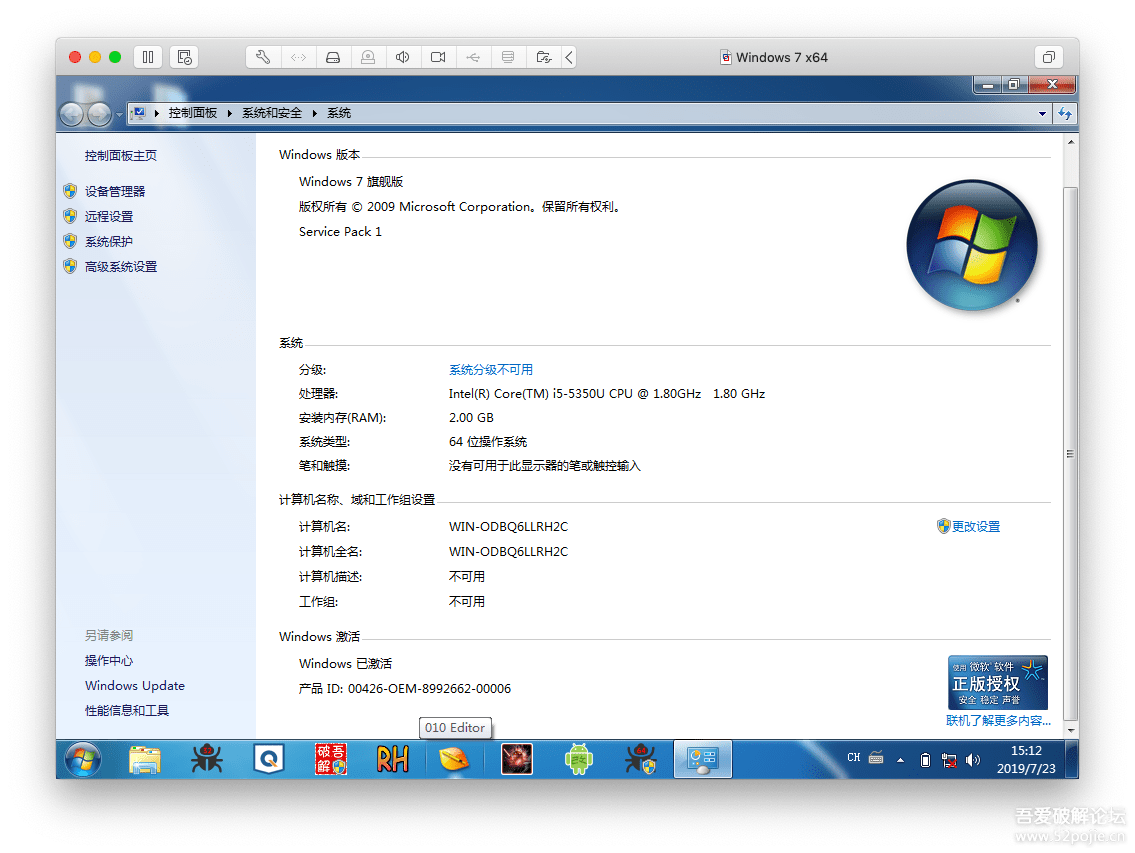Screen dimensions: 1135x853
Task: Click the Show desktop strip at taskbar end
Action: point(1072,760)
